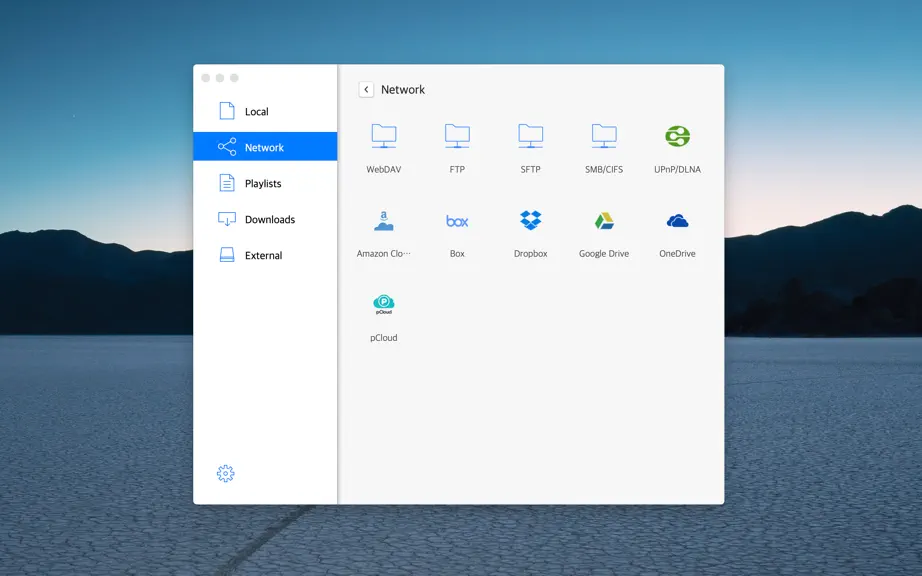Open settings via the gear icon
Viewport: 922px width, 576px height.
click(225, 473)
